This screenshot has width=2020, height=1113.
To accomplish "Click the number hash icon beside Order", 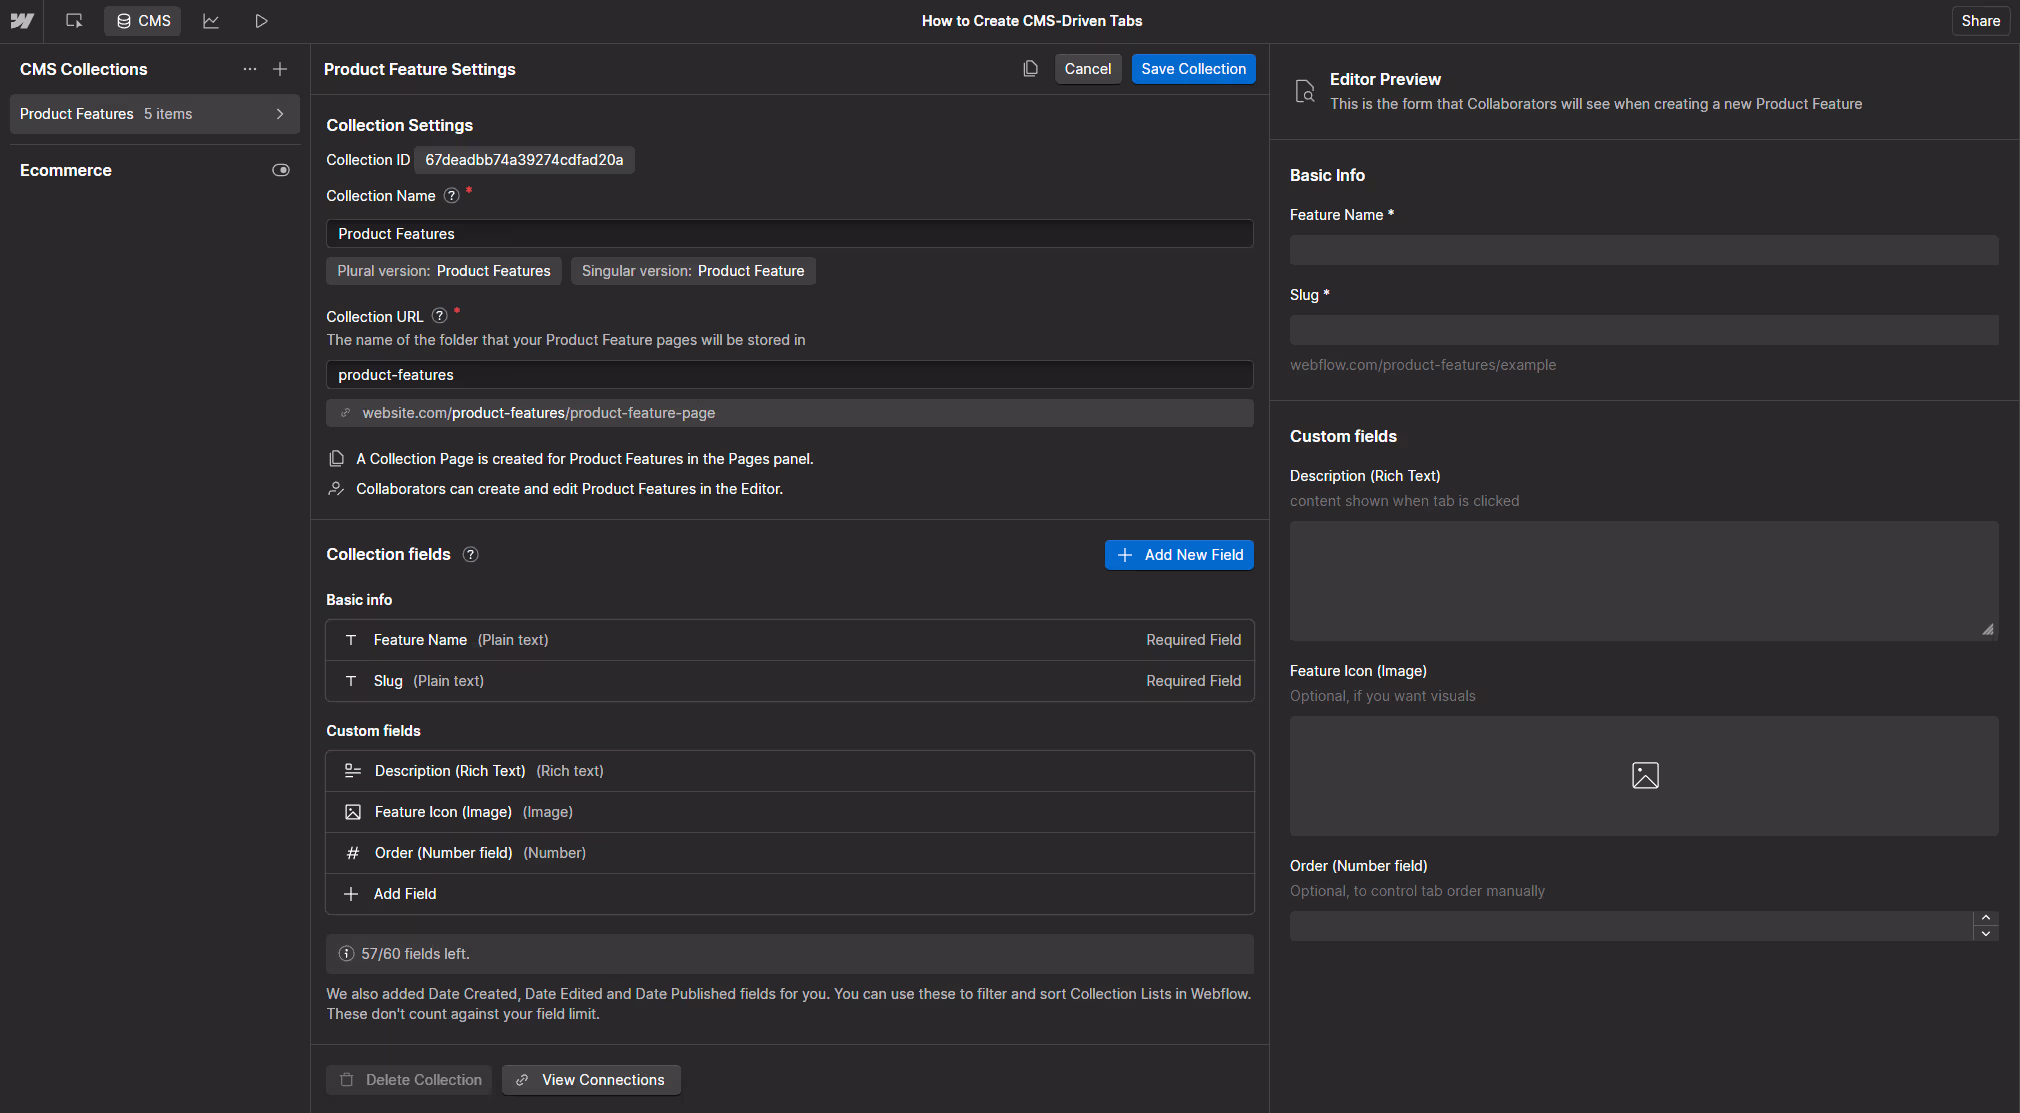I will [x=352, y=853].
